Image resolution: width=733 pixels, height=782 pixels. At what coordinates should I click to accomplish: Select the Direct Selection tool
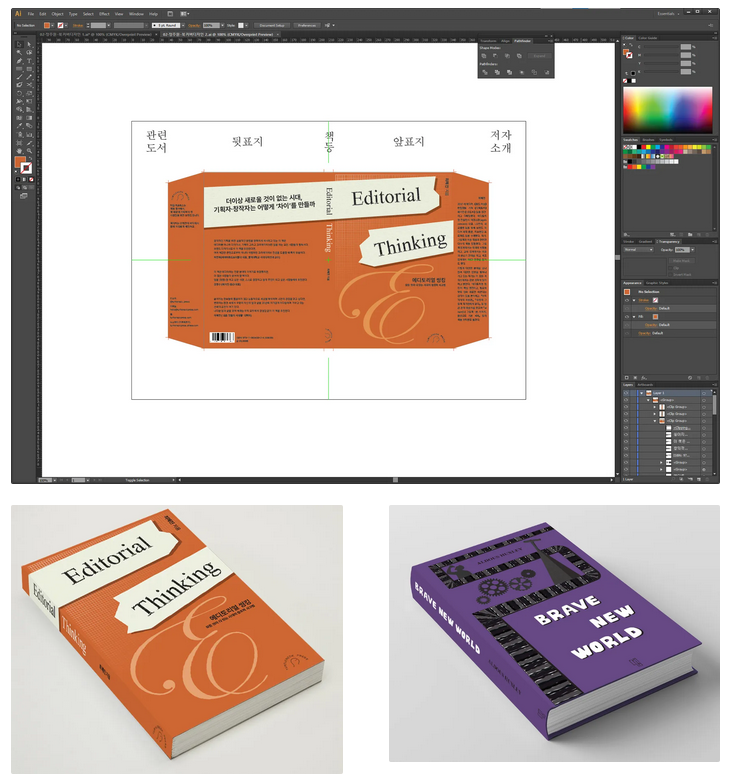pos(29,44)
